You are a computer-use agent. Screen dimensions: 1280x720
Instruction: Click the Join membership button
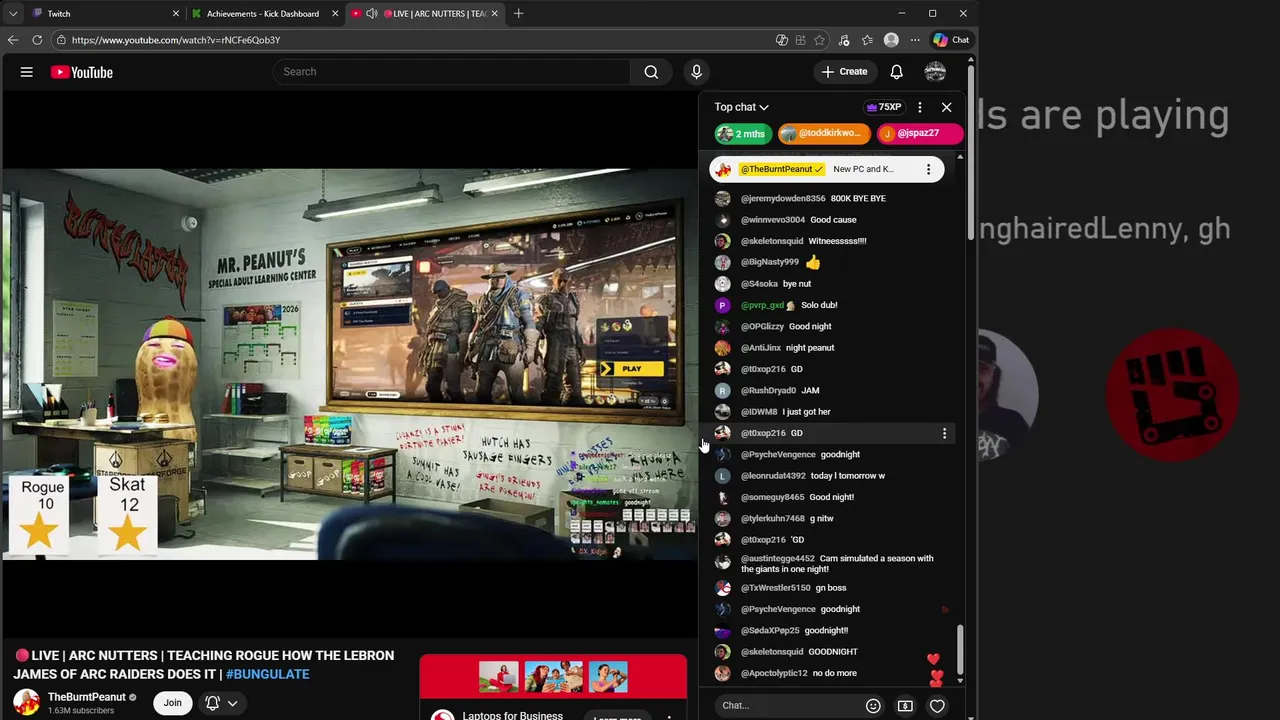click(172, 703)
